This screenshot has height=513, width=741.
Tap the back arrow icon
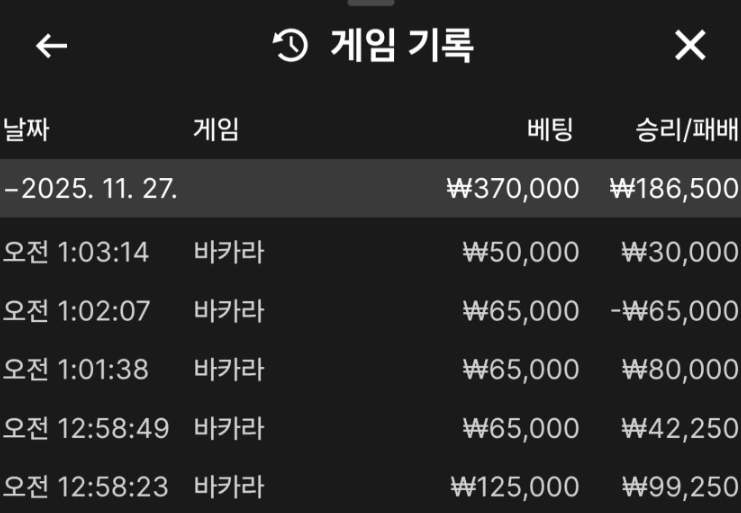pyautogui.click(x=51, y=46)
